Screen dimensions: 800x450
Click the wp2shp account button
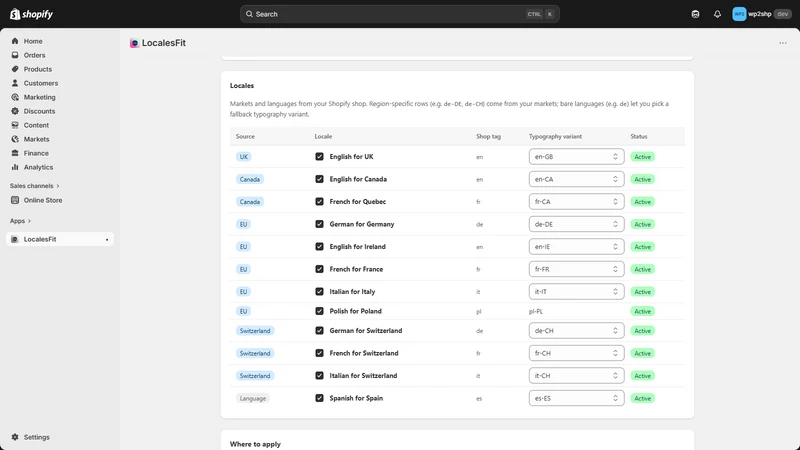pyautogui.click(x=761, y=14)
